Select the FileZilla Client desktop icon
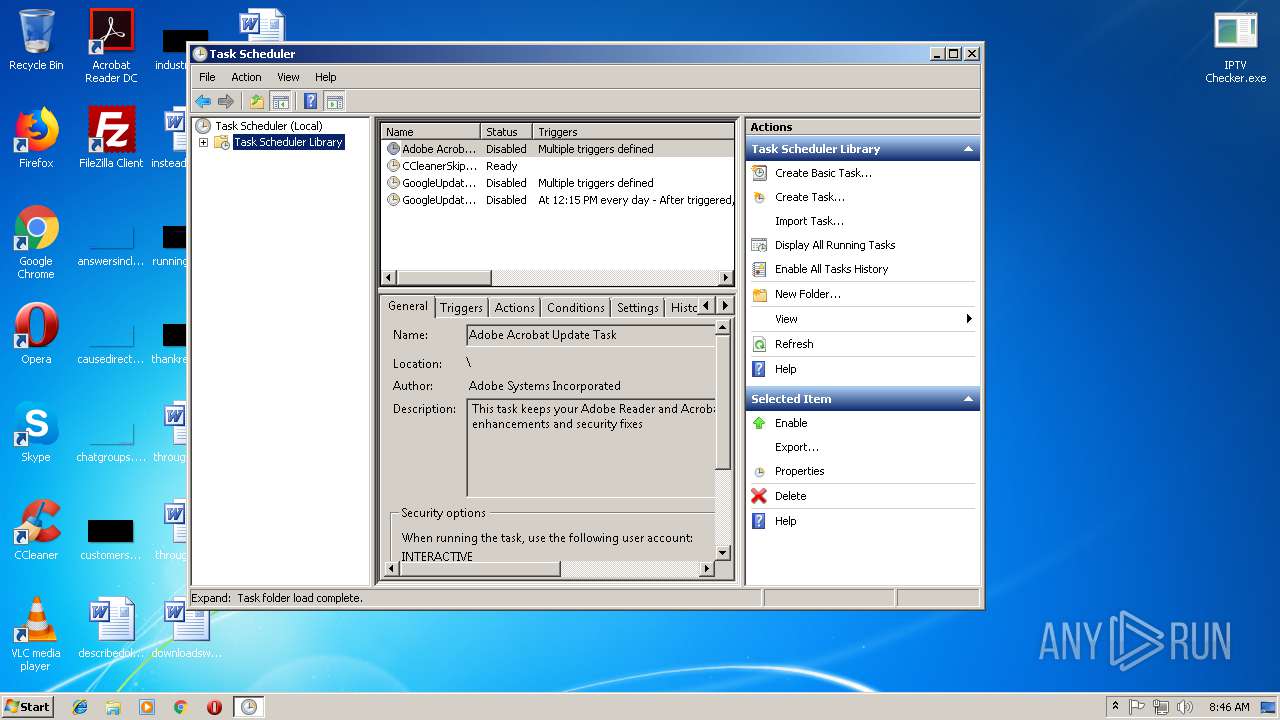Viewport: 1280px width, 720px height. click(x=111, y=138)
